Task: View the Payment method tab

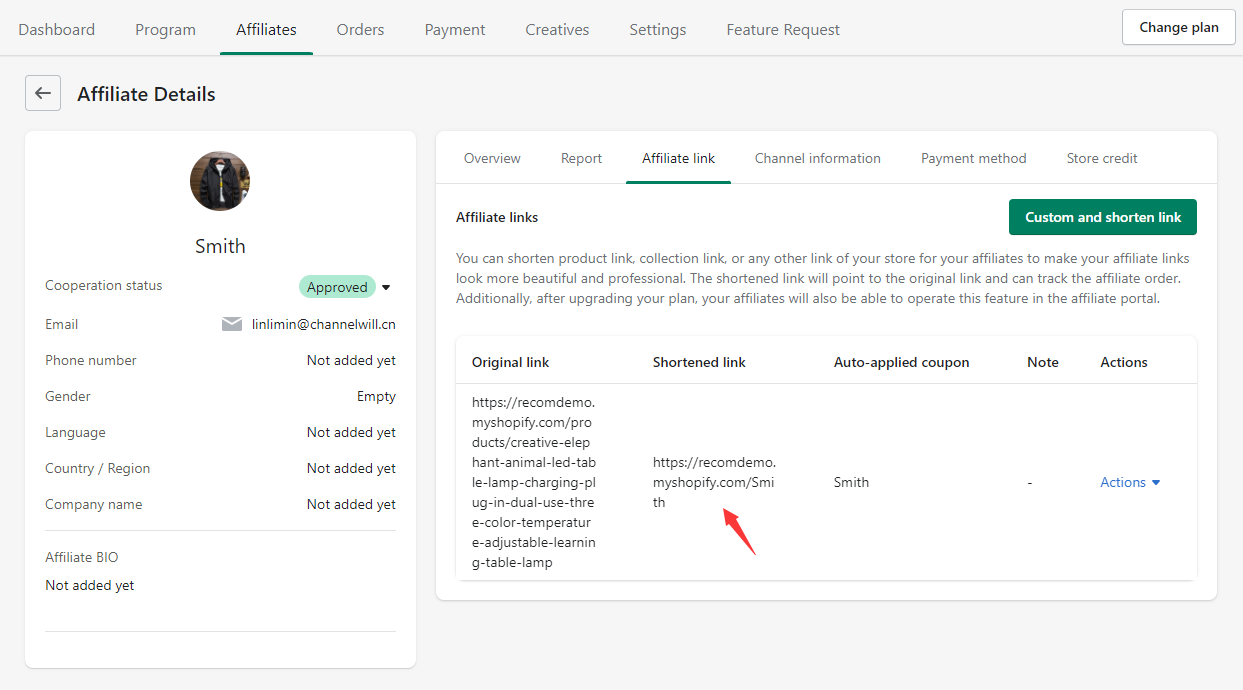Action: [x=973, y=158]
